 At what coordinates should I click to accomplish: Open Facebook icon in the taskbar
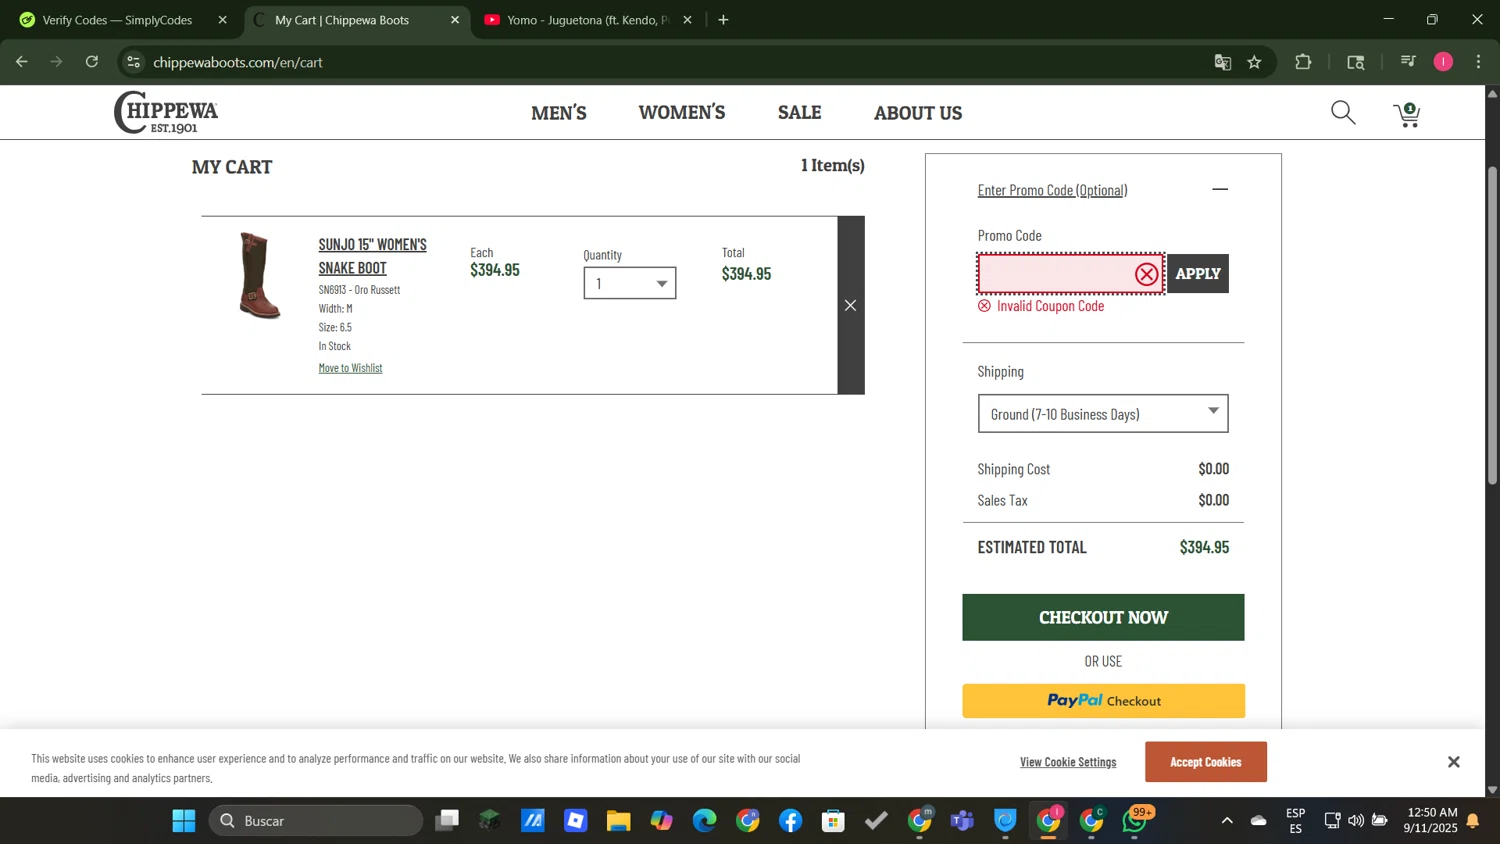click(791, 821)
